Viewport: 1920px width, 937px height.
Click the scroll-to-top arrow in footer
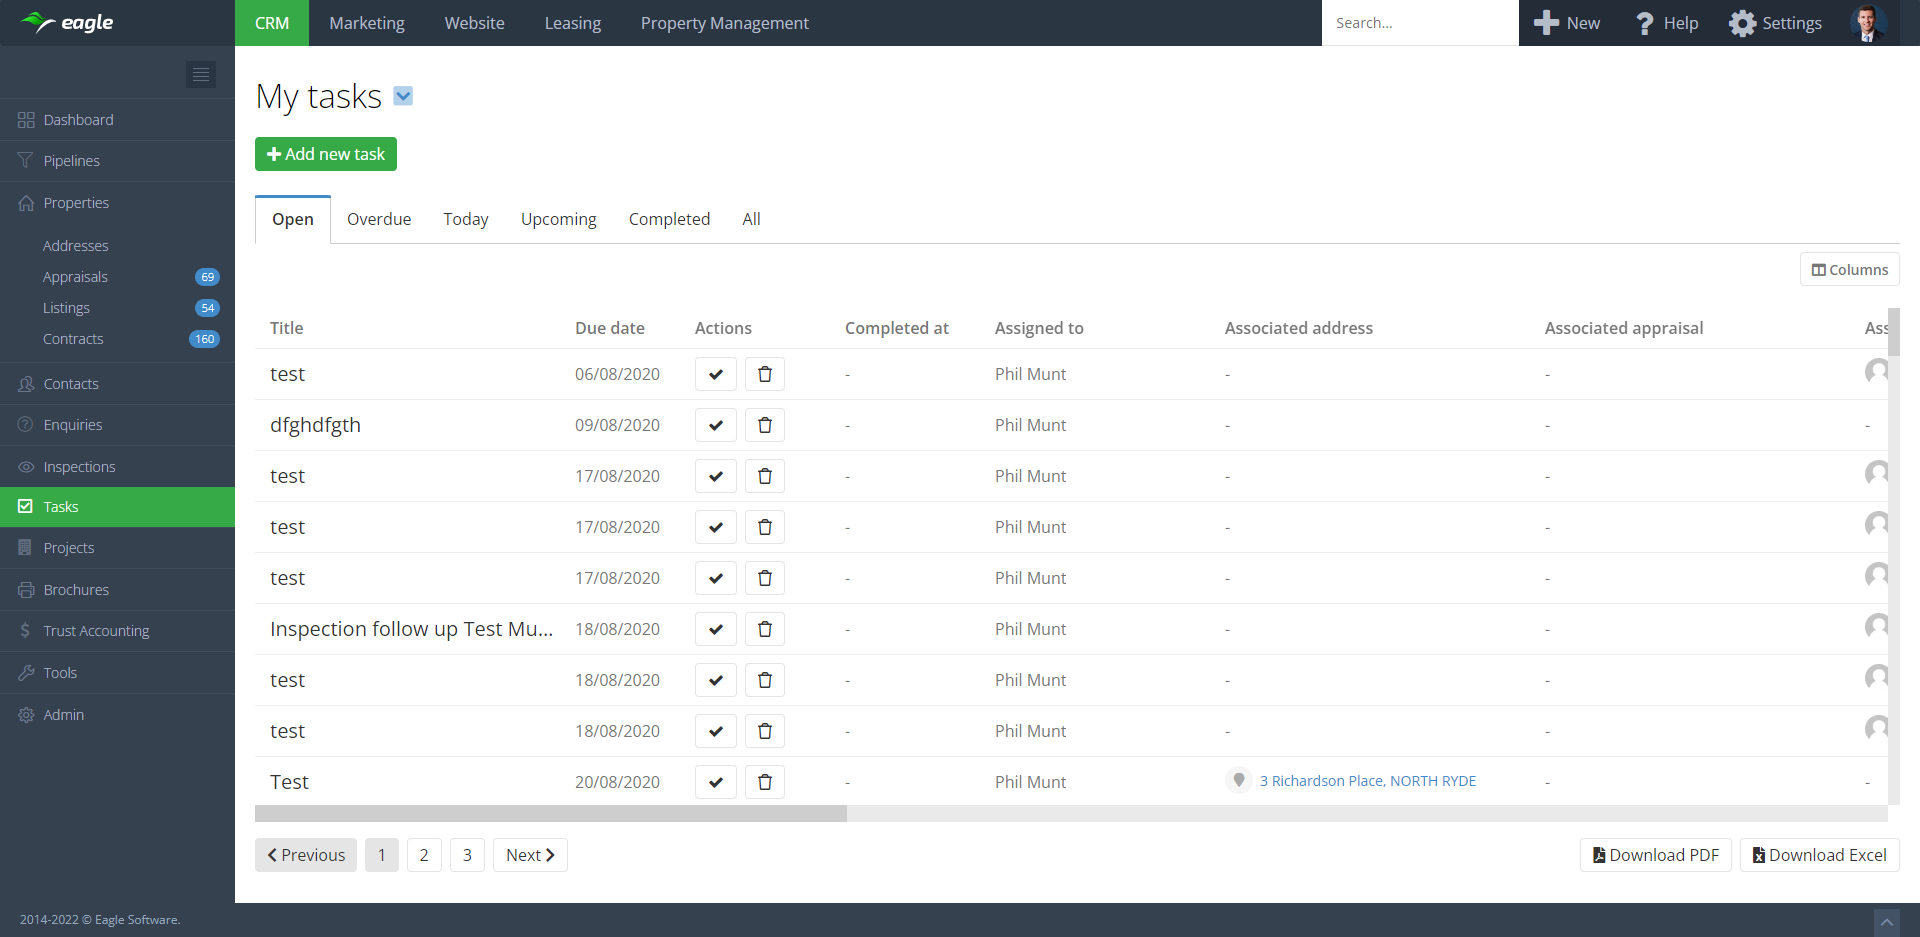pos(1886,921)
